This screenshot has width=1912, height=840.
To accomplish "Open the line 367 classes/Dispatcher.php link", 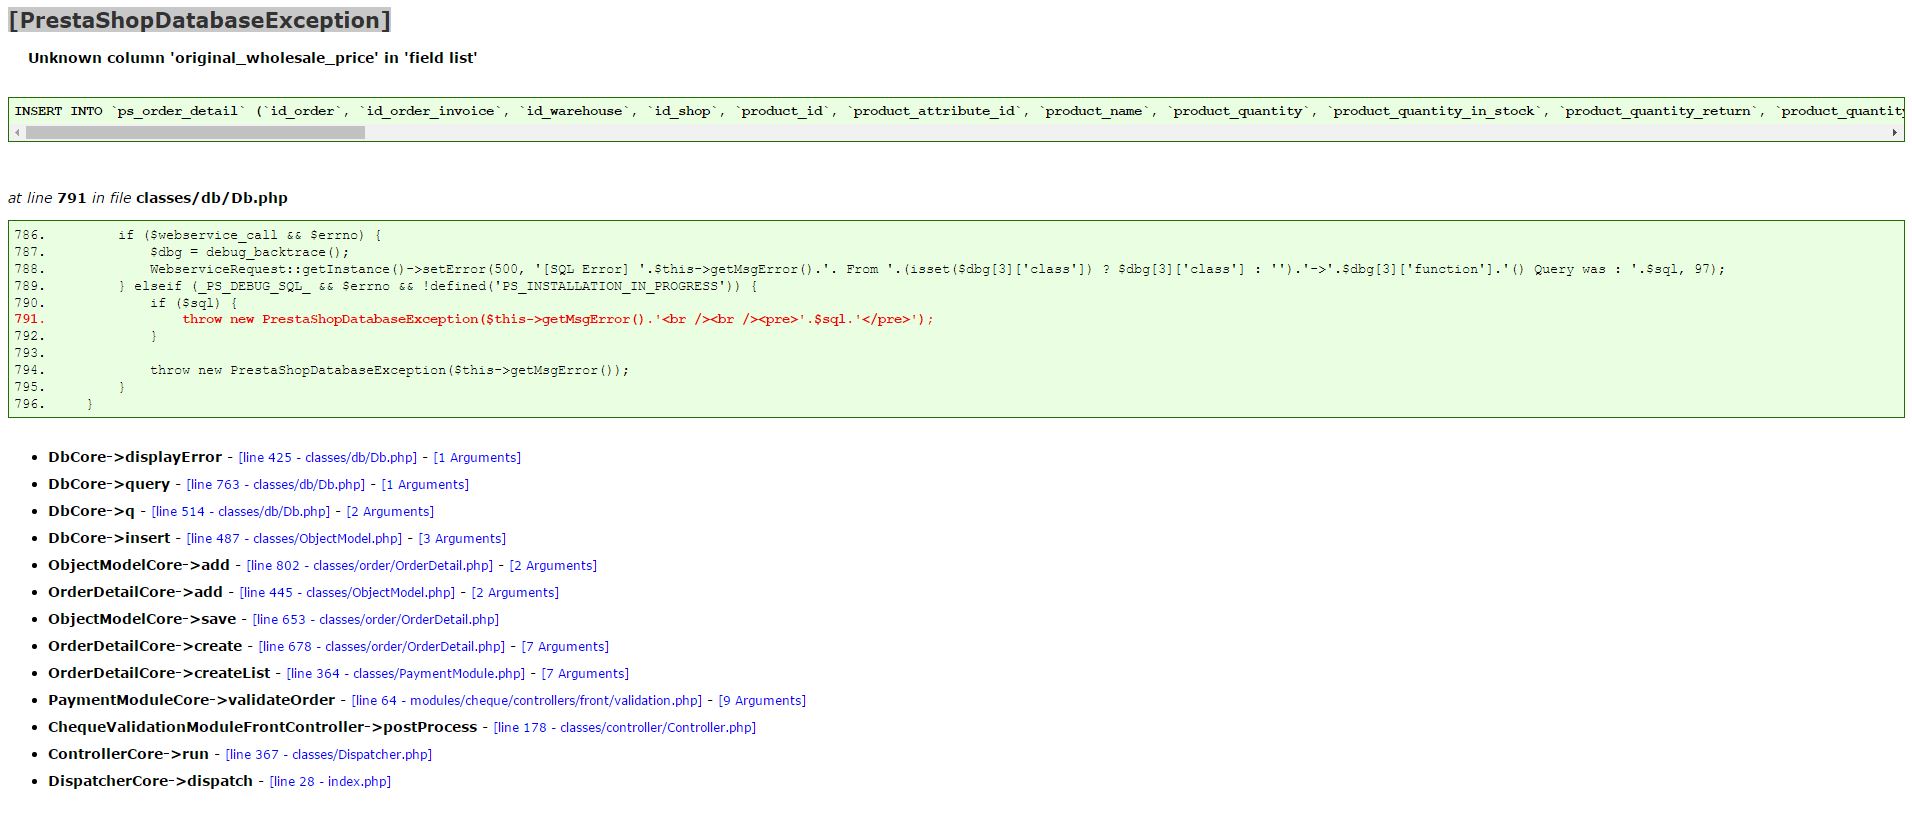I will 329,755.
